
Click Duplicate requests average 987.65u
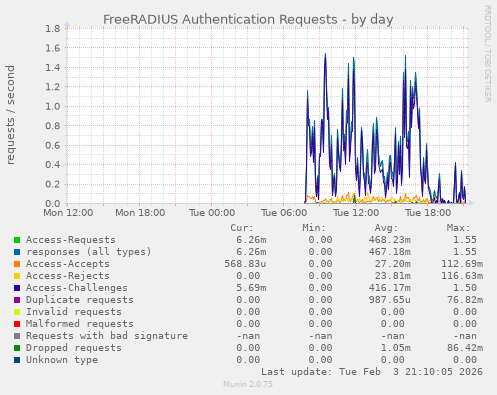pos(390,300)
